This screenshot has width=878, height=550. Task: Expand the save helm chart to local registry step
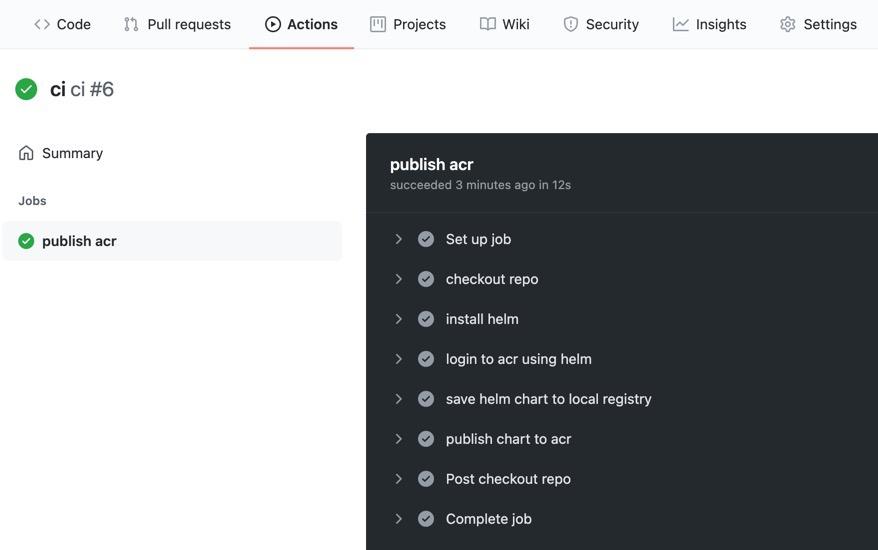[x=398, y=399]
